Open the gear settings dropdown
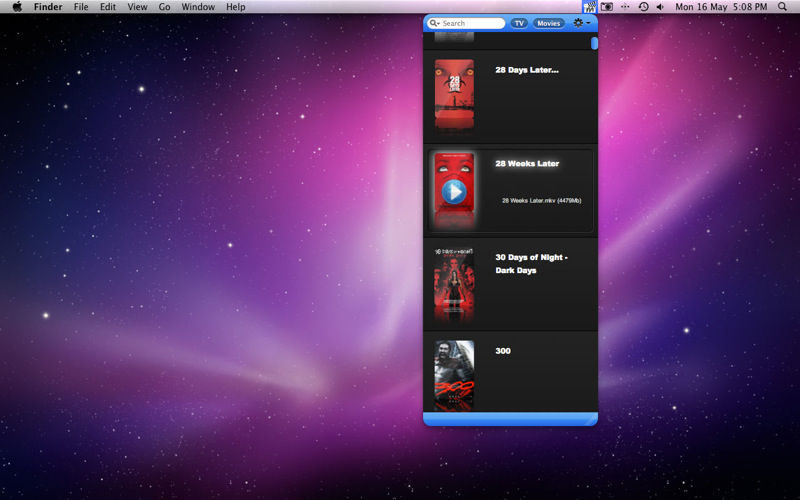Screen dimensions: 800x500 pyautogui.click(x=581, y=23)
